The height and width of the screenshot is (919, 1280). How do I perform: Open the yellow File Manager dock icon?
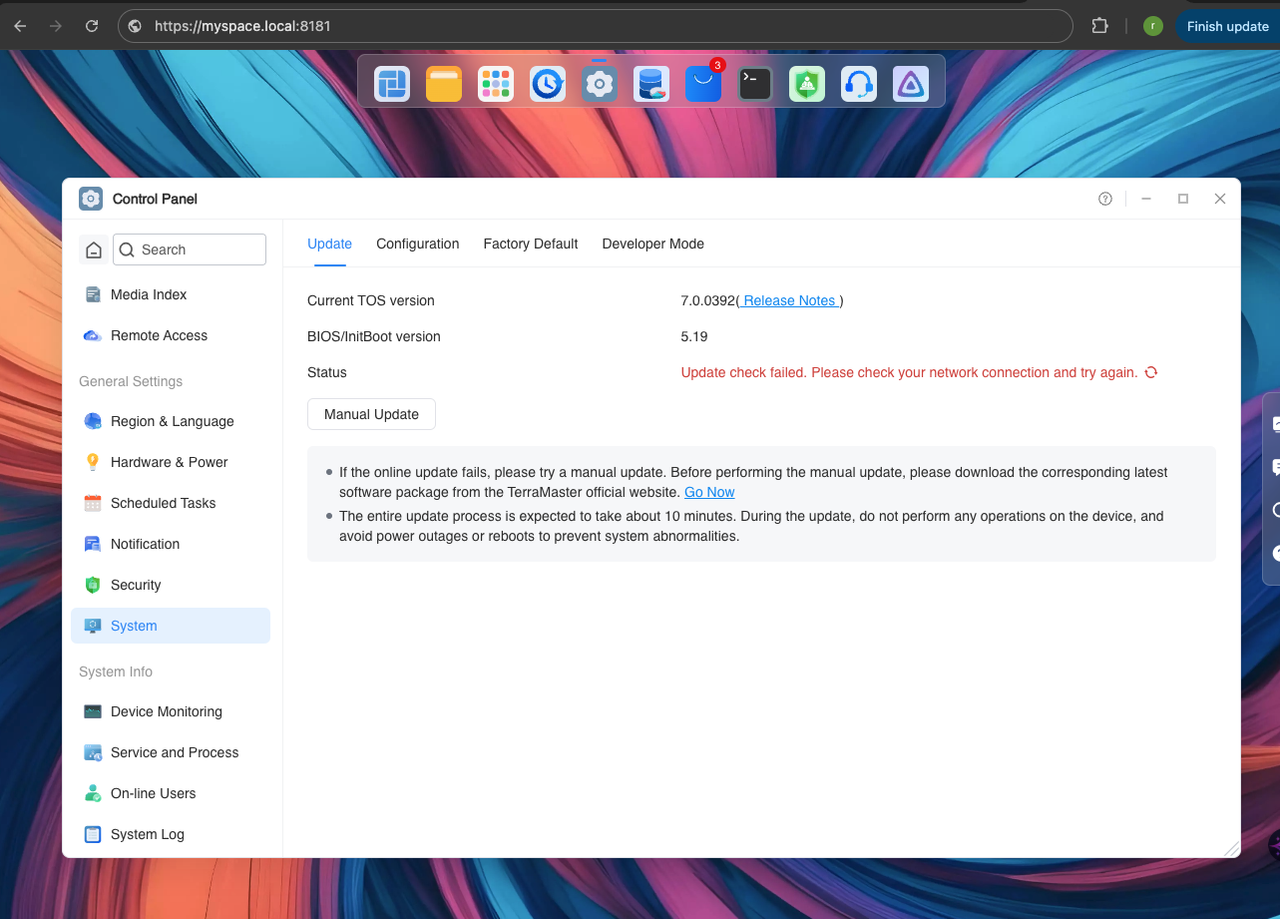(444, 84)
